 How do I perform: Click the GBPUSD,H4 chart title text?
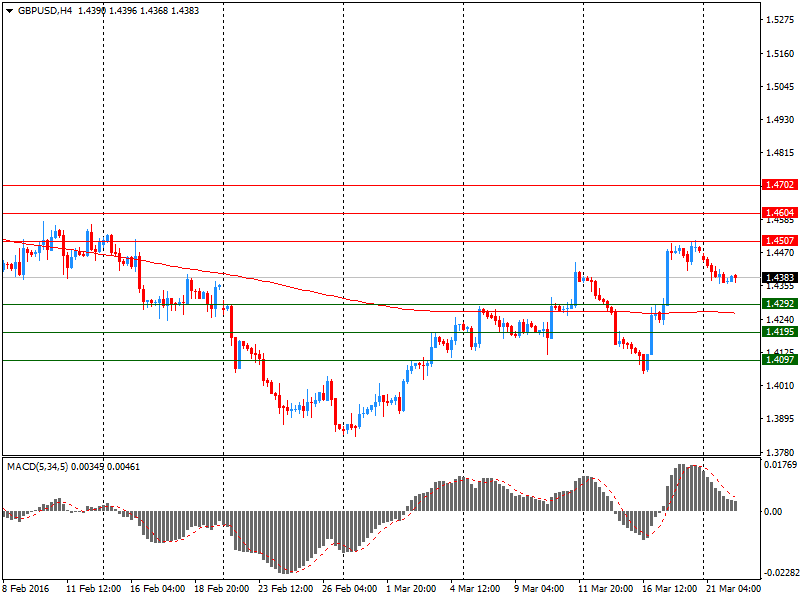[45, 11]
